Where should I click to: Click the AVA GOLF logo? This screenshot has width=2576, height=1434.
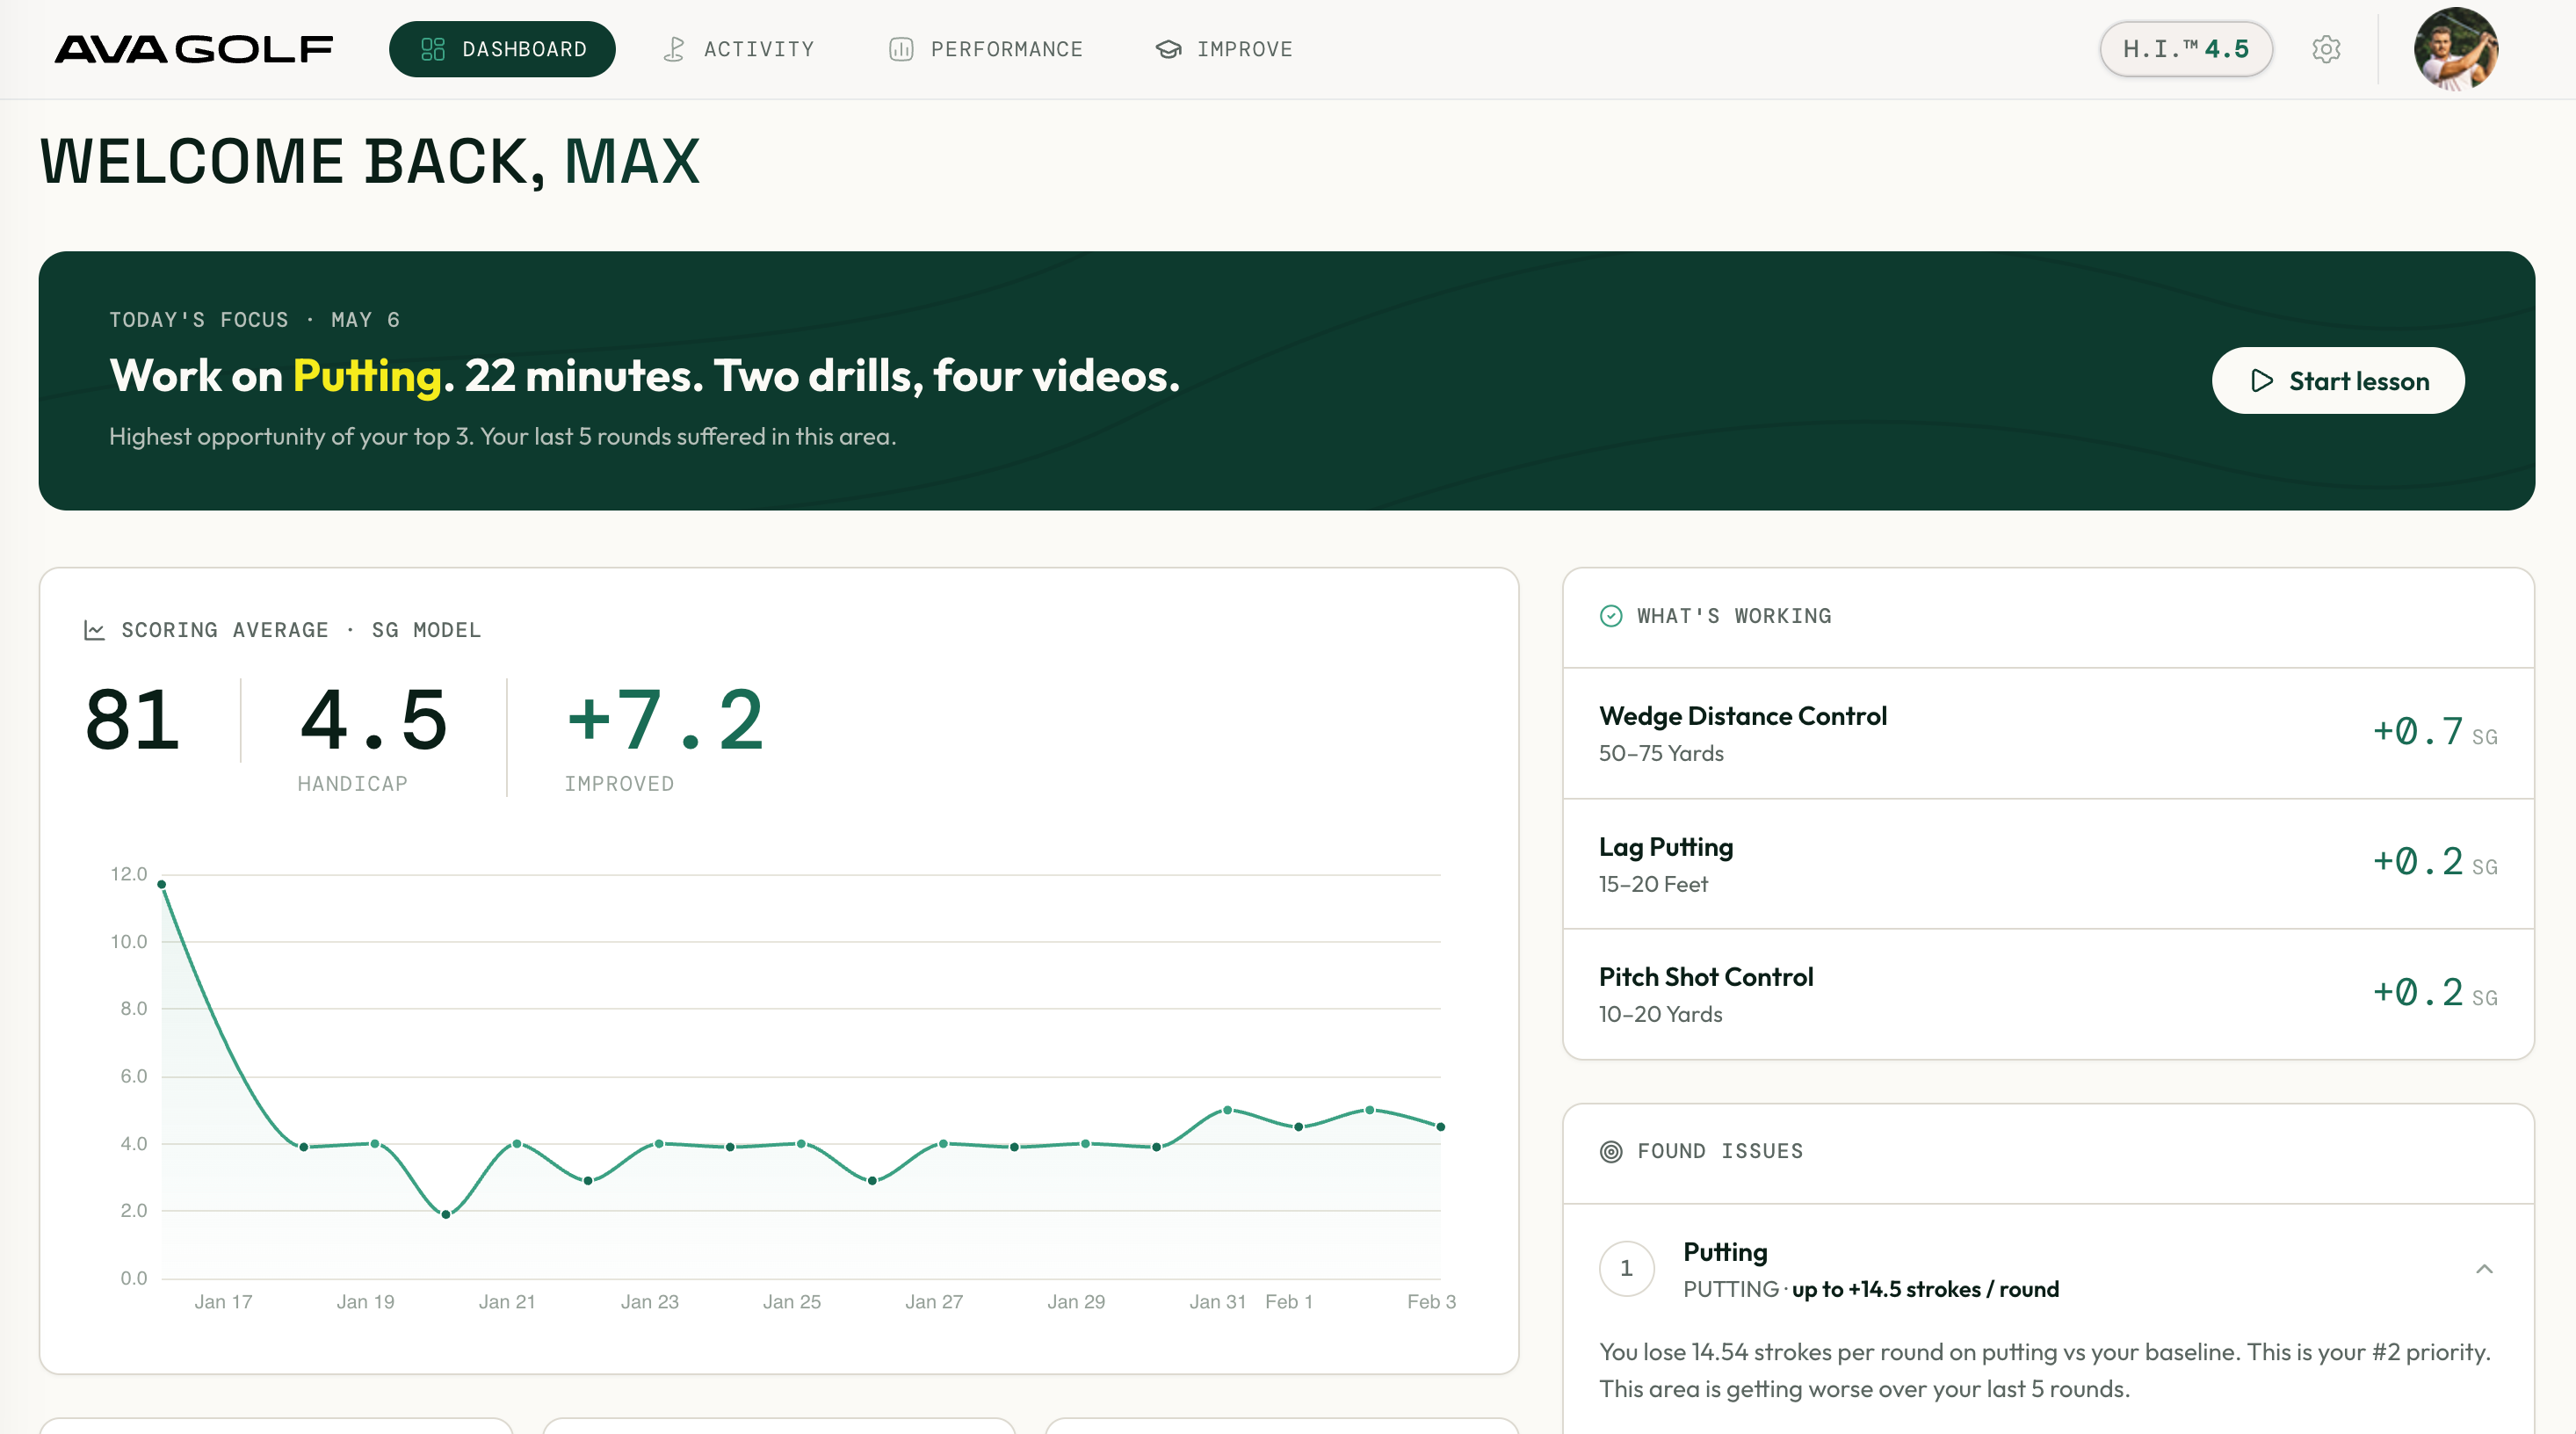(193, 49)
